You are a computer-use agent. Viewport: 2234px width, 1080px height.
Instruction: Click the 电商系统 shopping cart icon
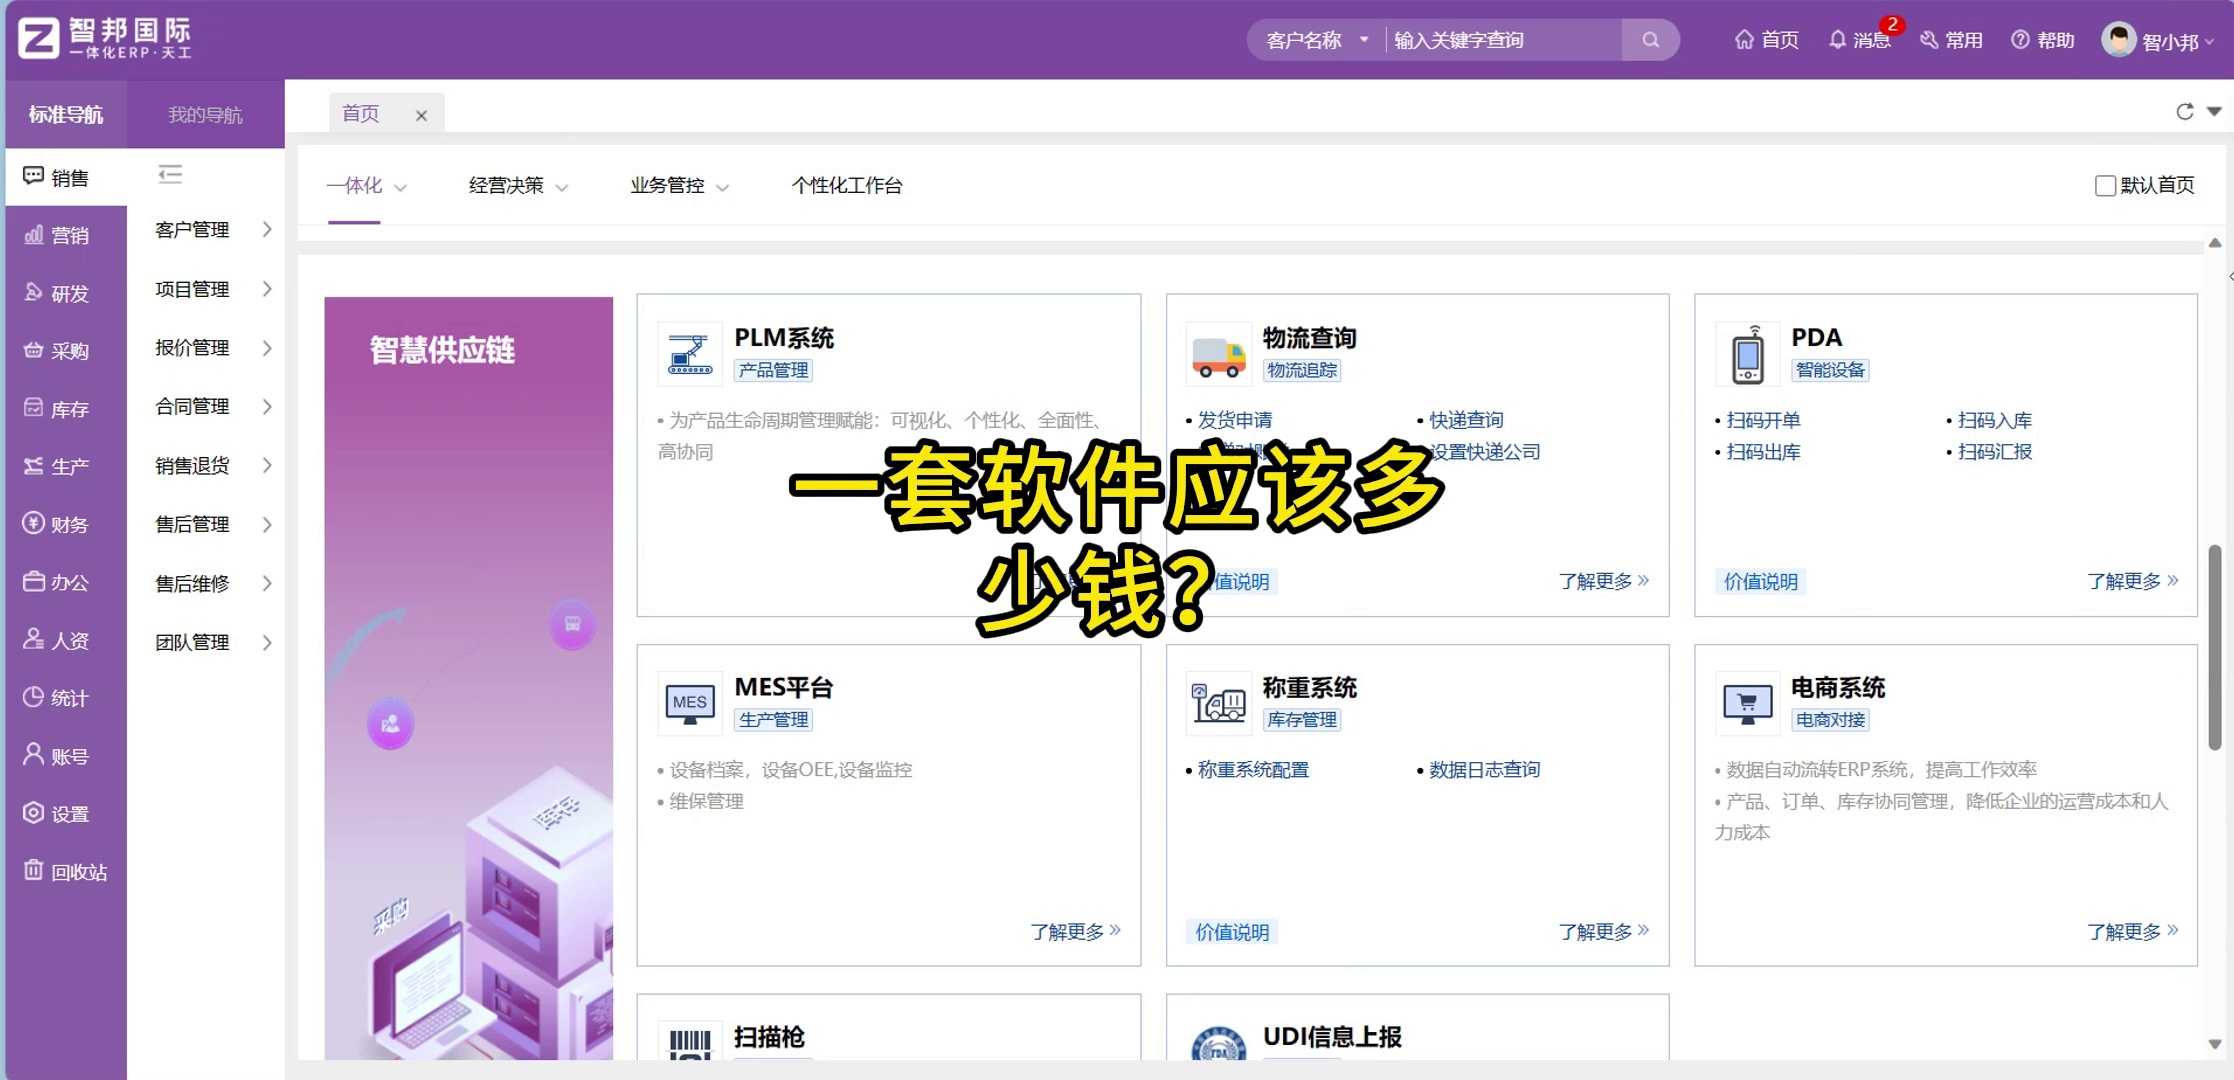[x=1747, y=704]
